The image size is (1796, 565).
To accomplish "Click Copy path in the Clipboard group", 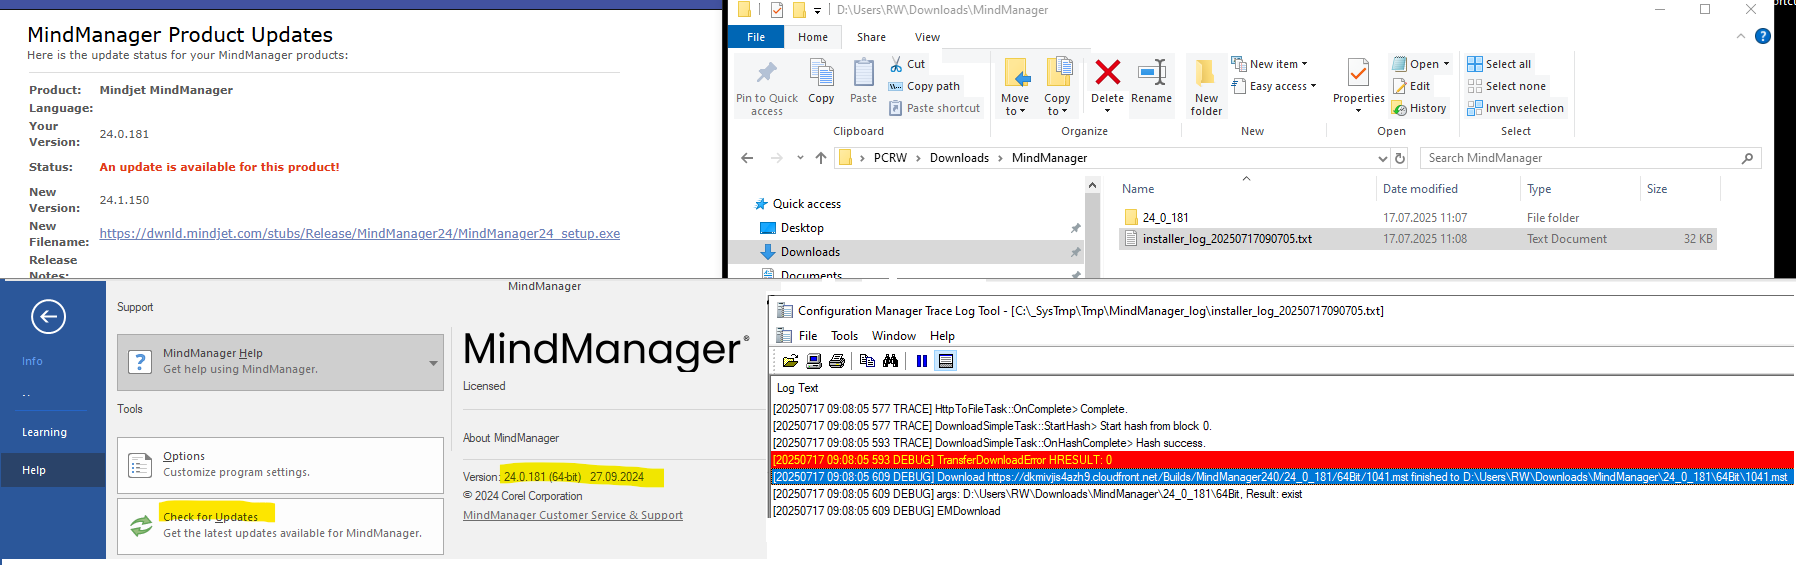I will (x=925, y=86).
